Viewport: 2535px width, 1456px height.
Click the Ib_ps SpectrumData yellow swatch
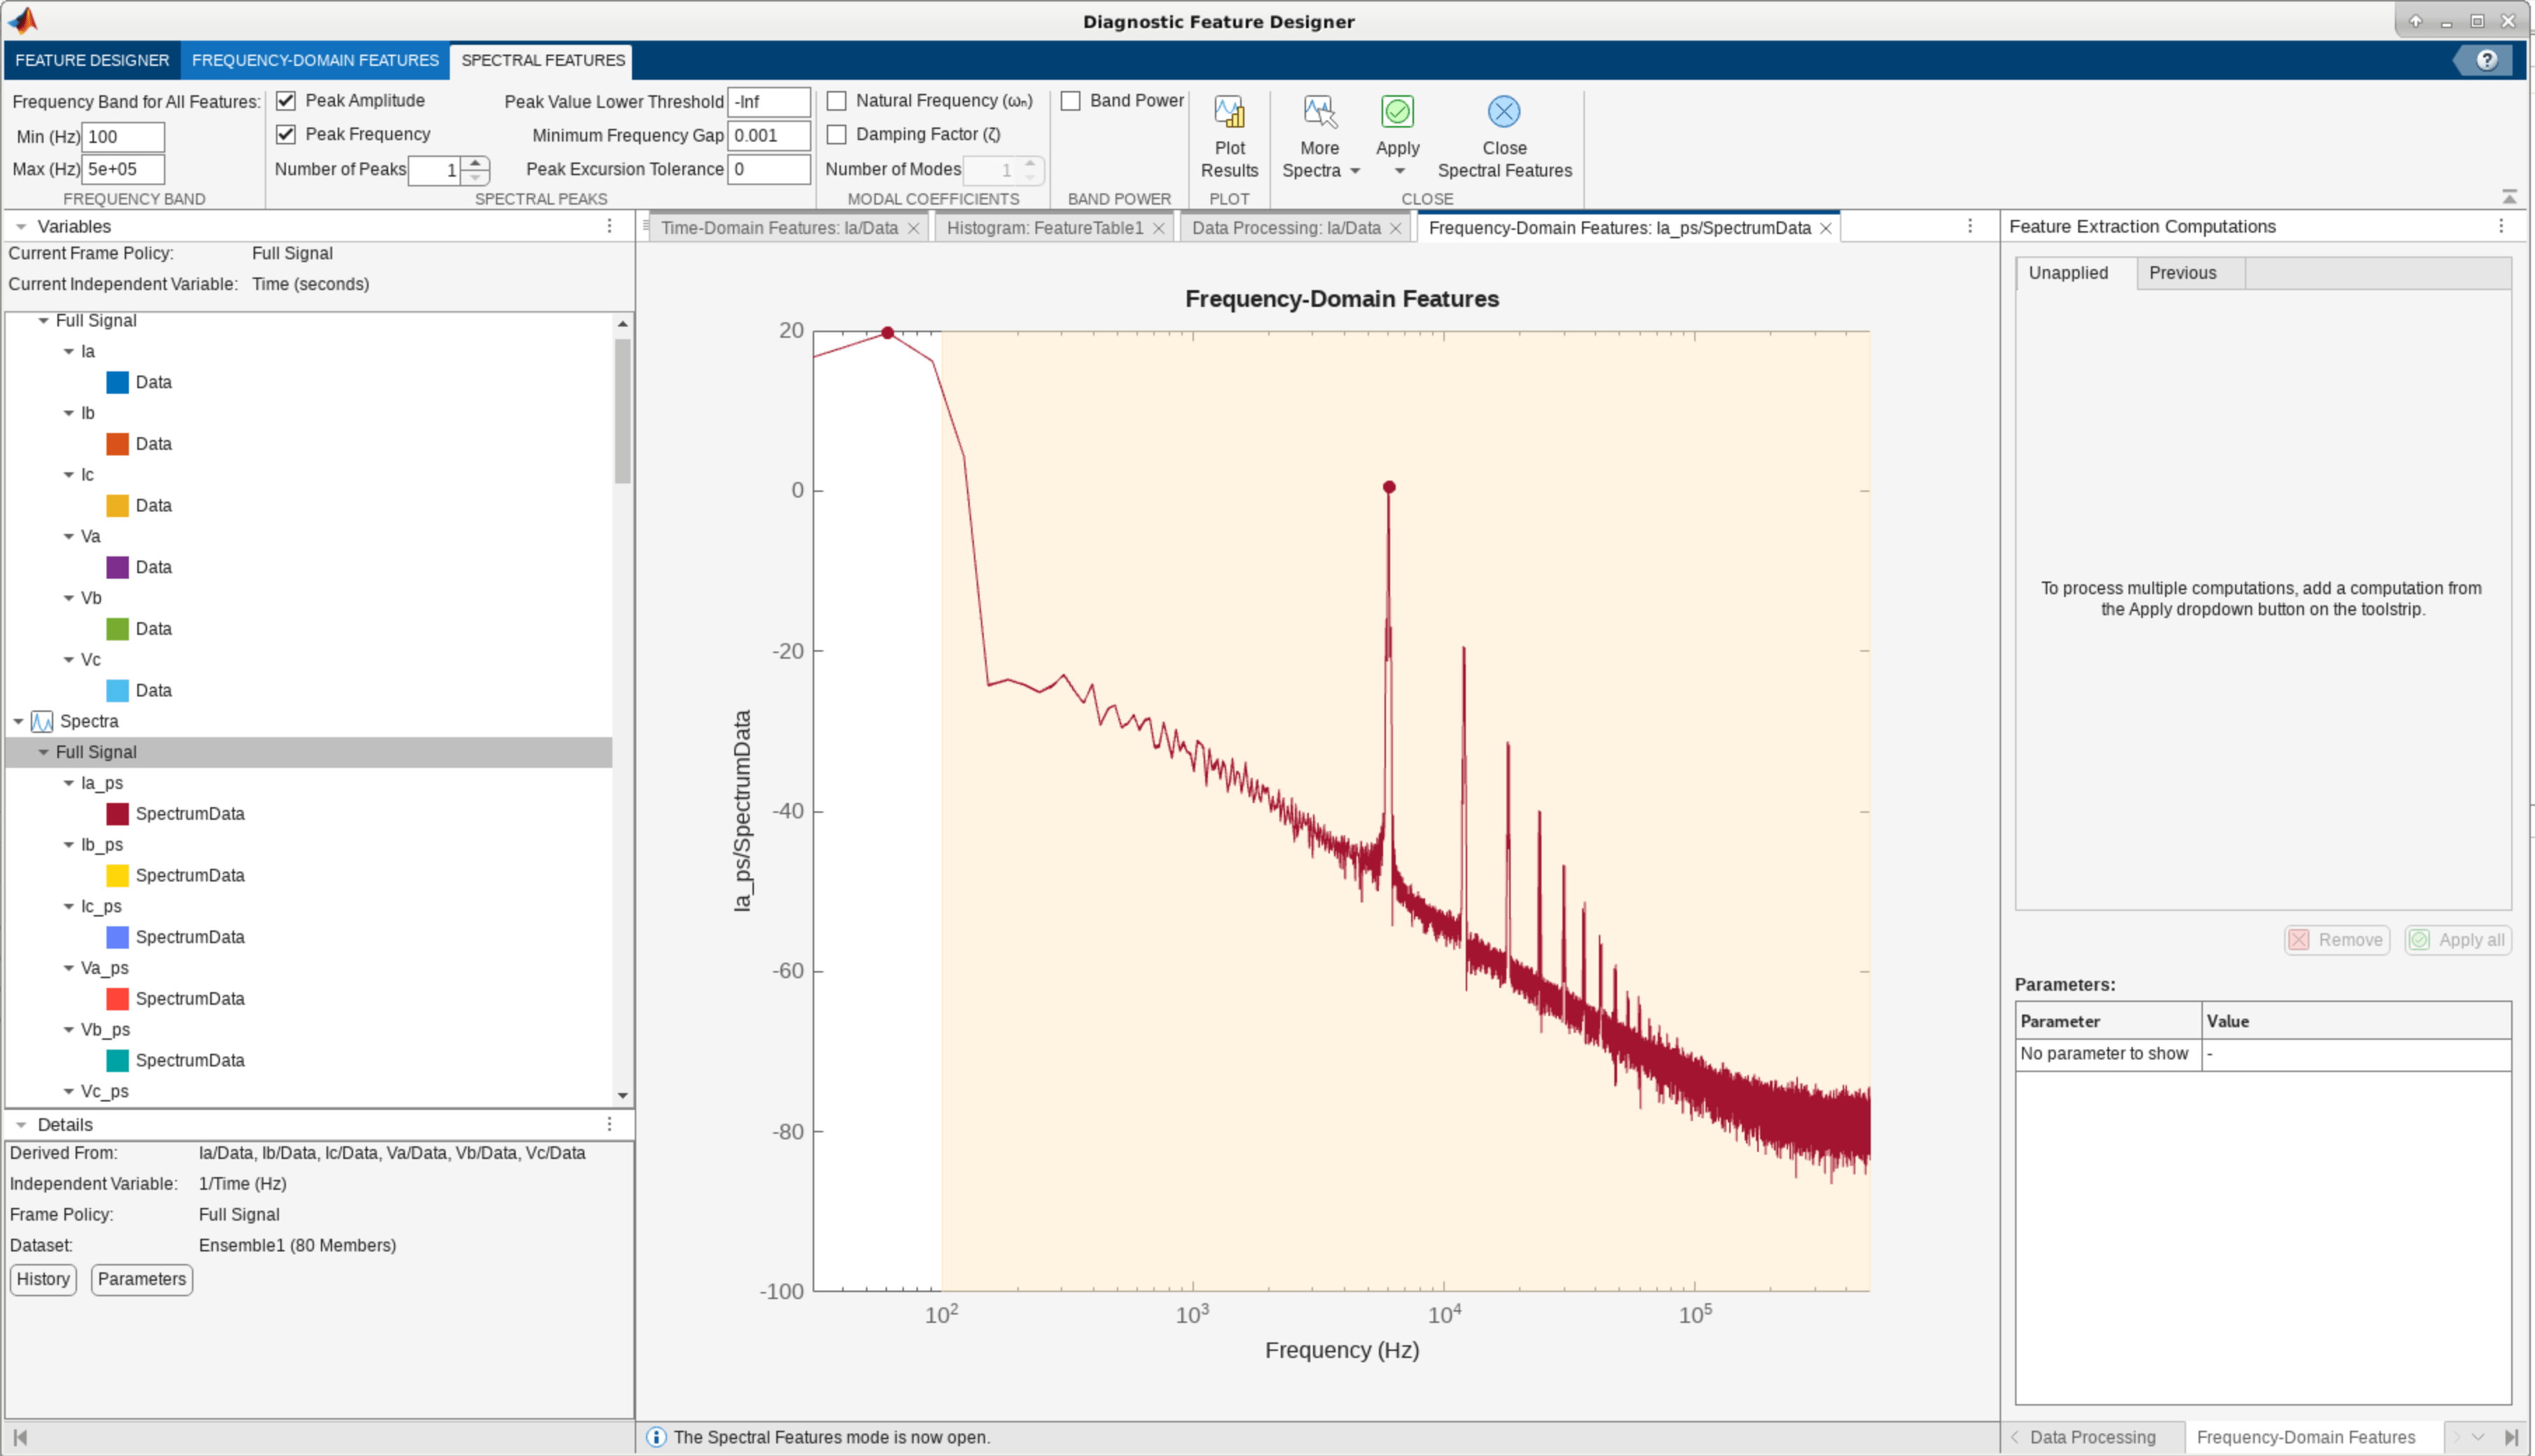(117, 875)
